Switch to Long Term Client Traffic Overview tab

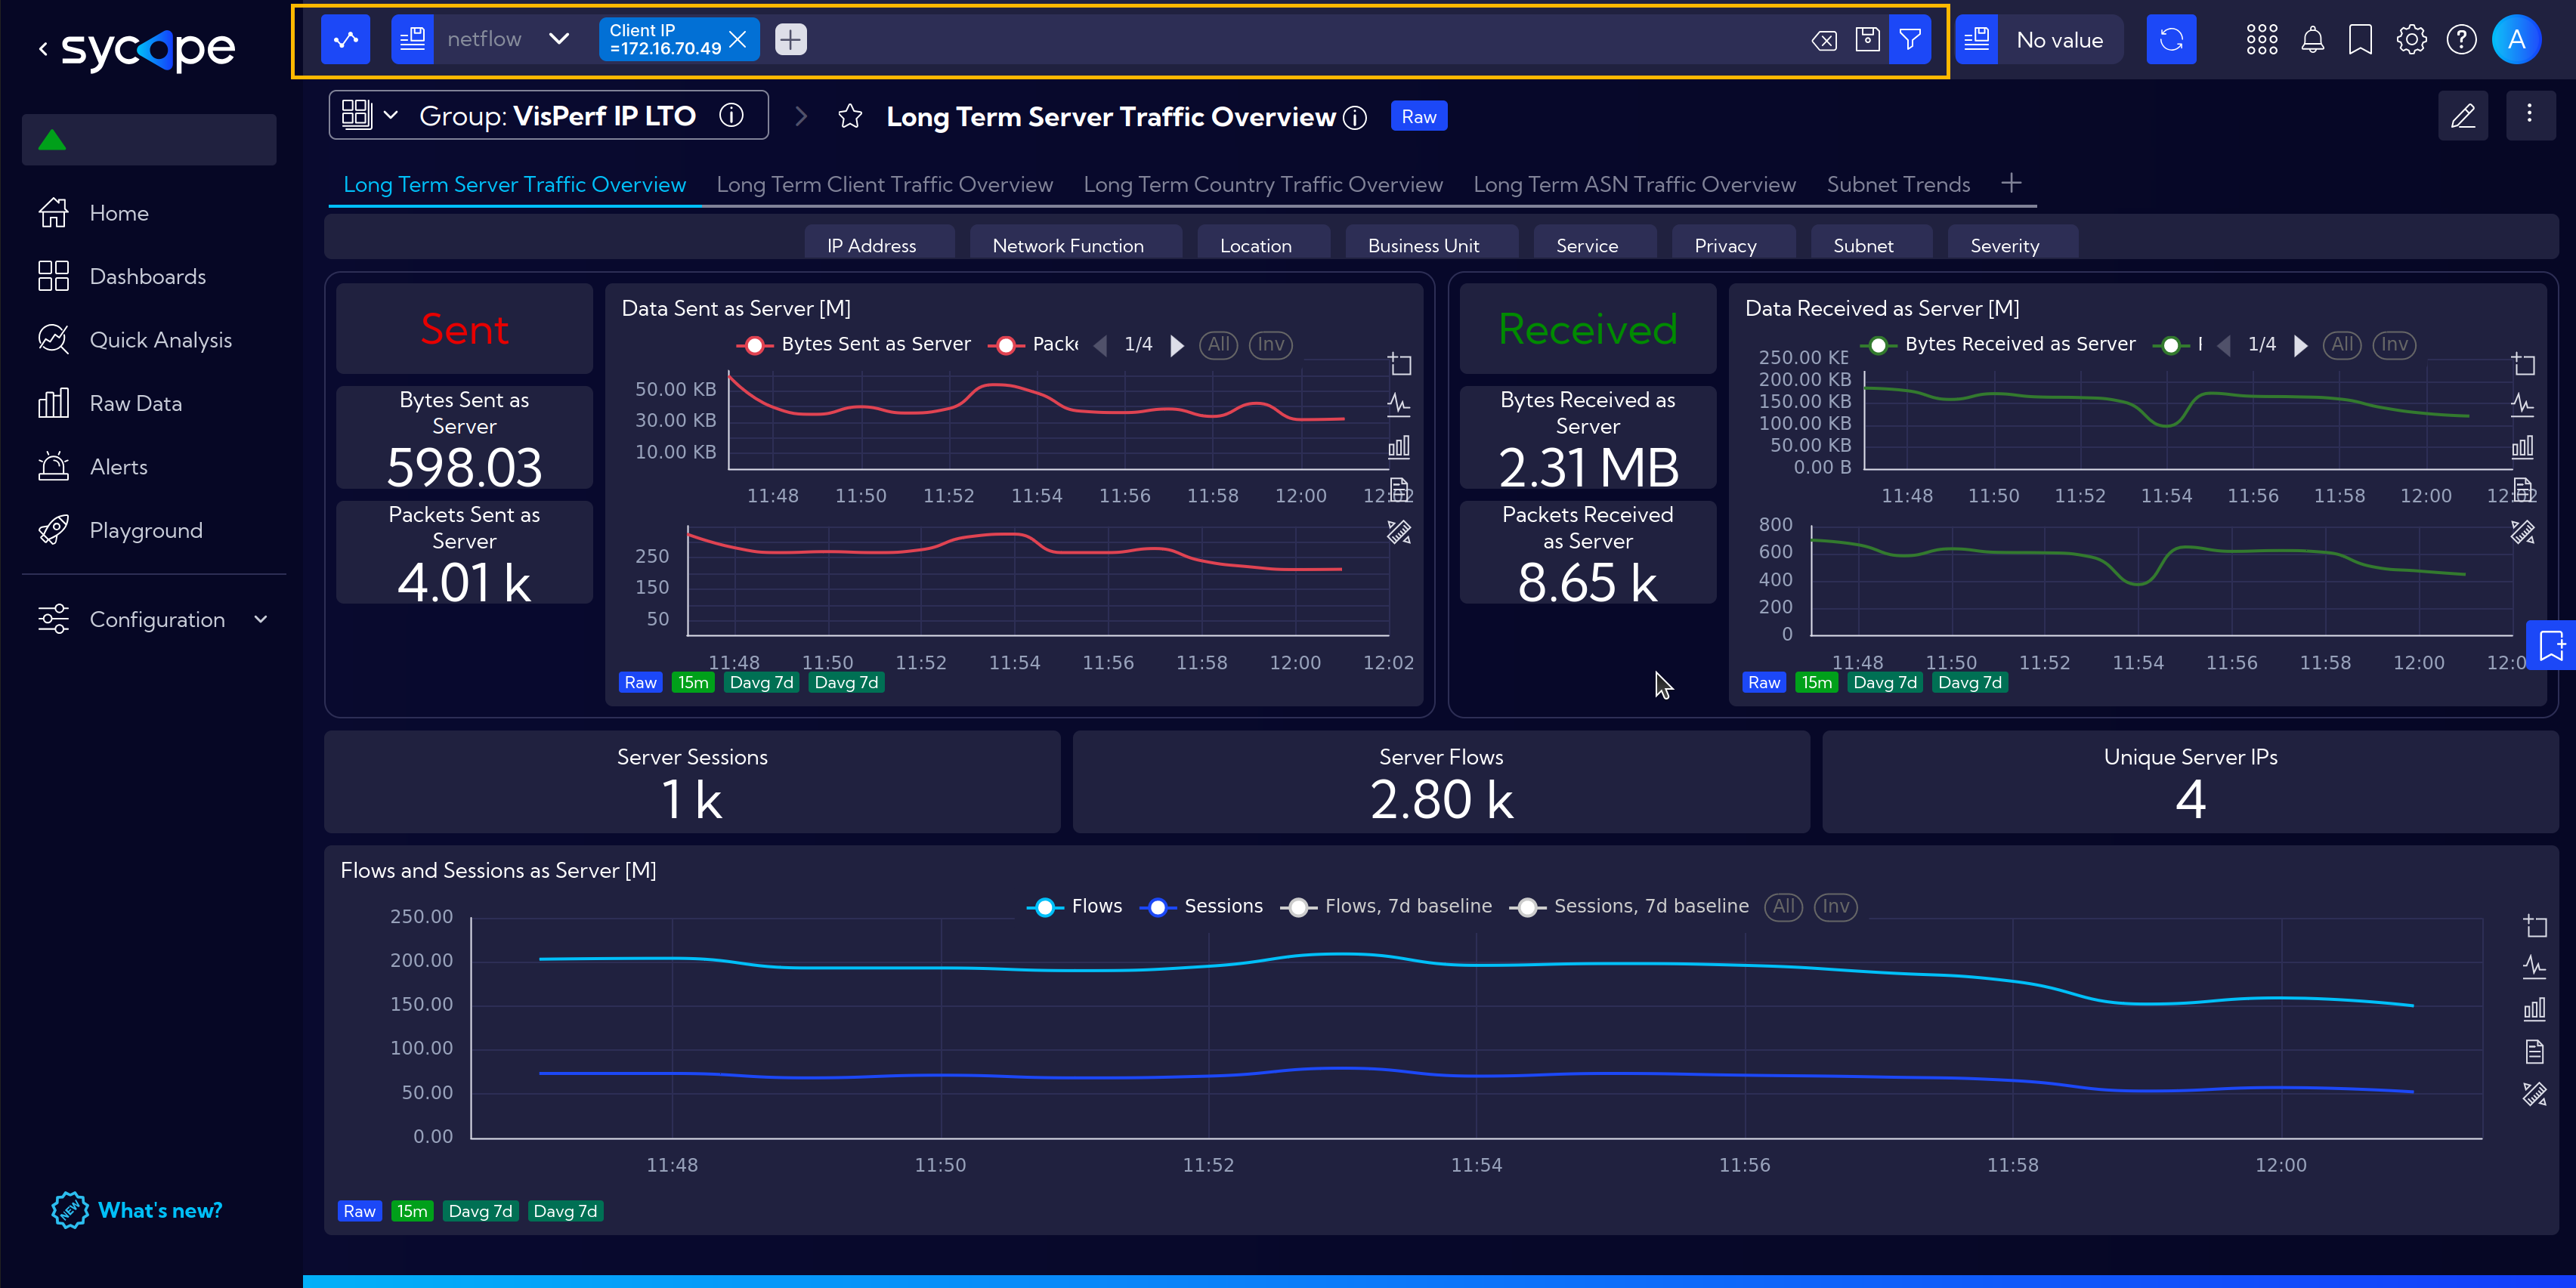click(x=884, y=184)
